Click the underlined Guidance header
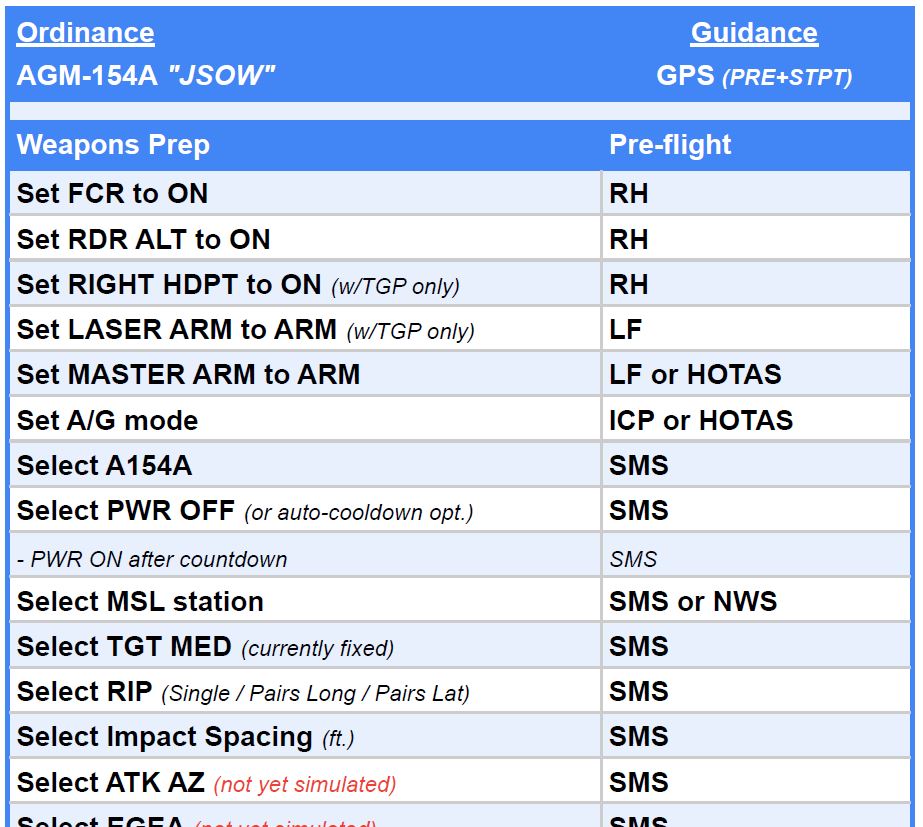The height and width of the screenshot is (827, 923). click(754, 33)
